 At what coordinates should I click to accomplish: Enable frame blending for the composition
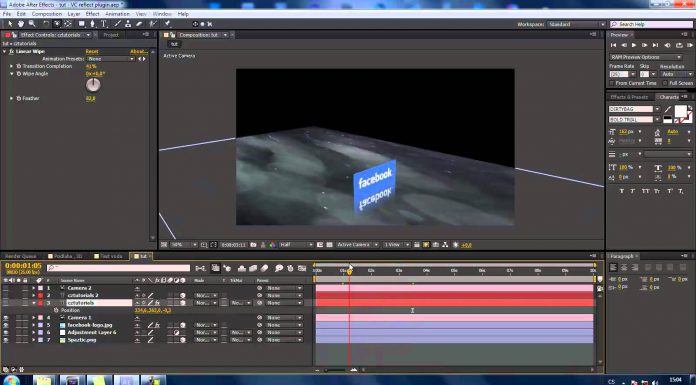pyautogui.click(x=253, y=268)
